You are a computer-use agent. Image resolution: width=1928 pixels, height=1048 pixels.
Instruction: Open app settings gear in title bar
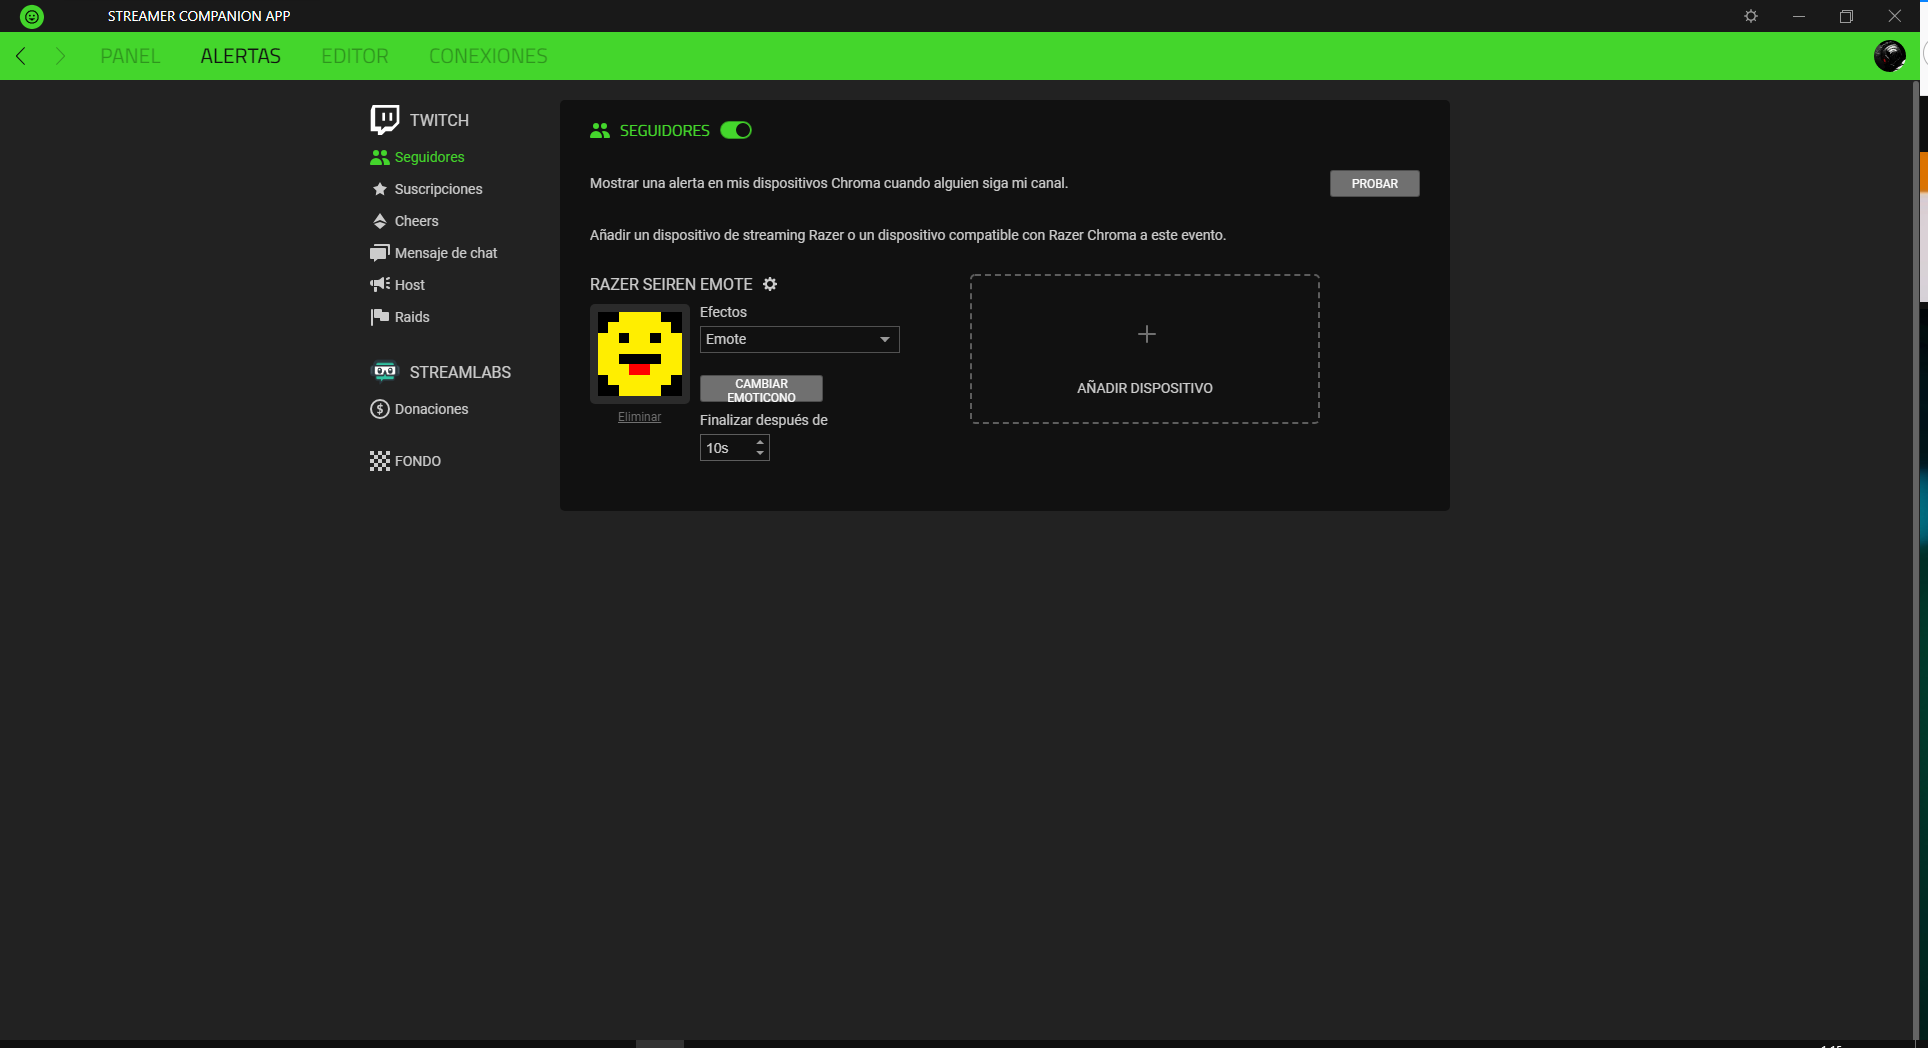coord(1751,16)
